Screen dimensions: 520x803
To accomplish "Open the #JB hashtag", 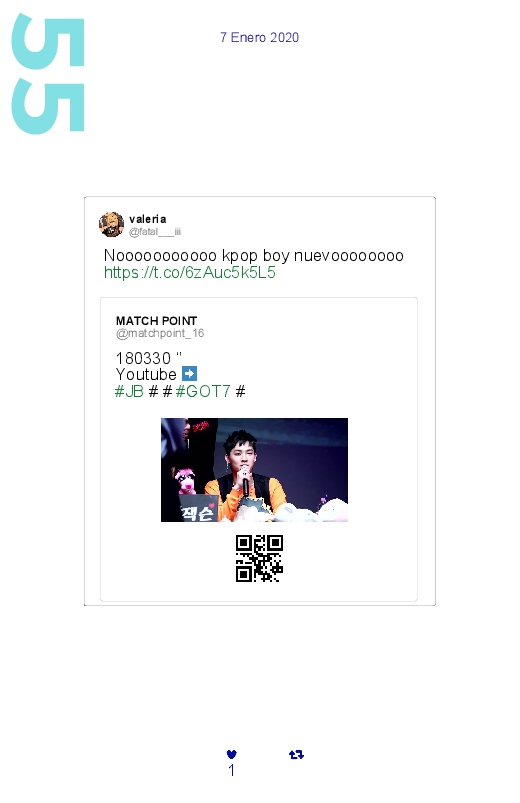I will pyautogui.click(x=129, y=392).
